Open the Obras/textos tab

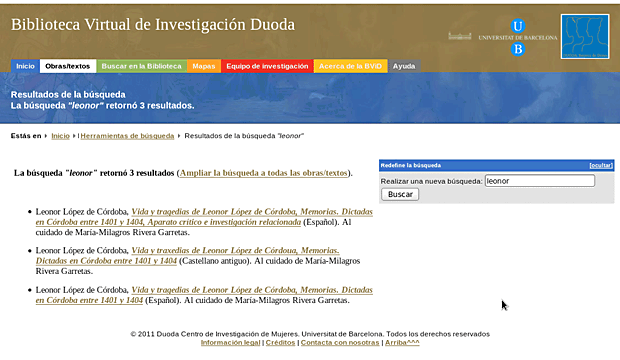(x=68, y=66)
